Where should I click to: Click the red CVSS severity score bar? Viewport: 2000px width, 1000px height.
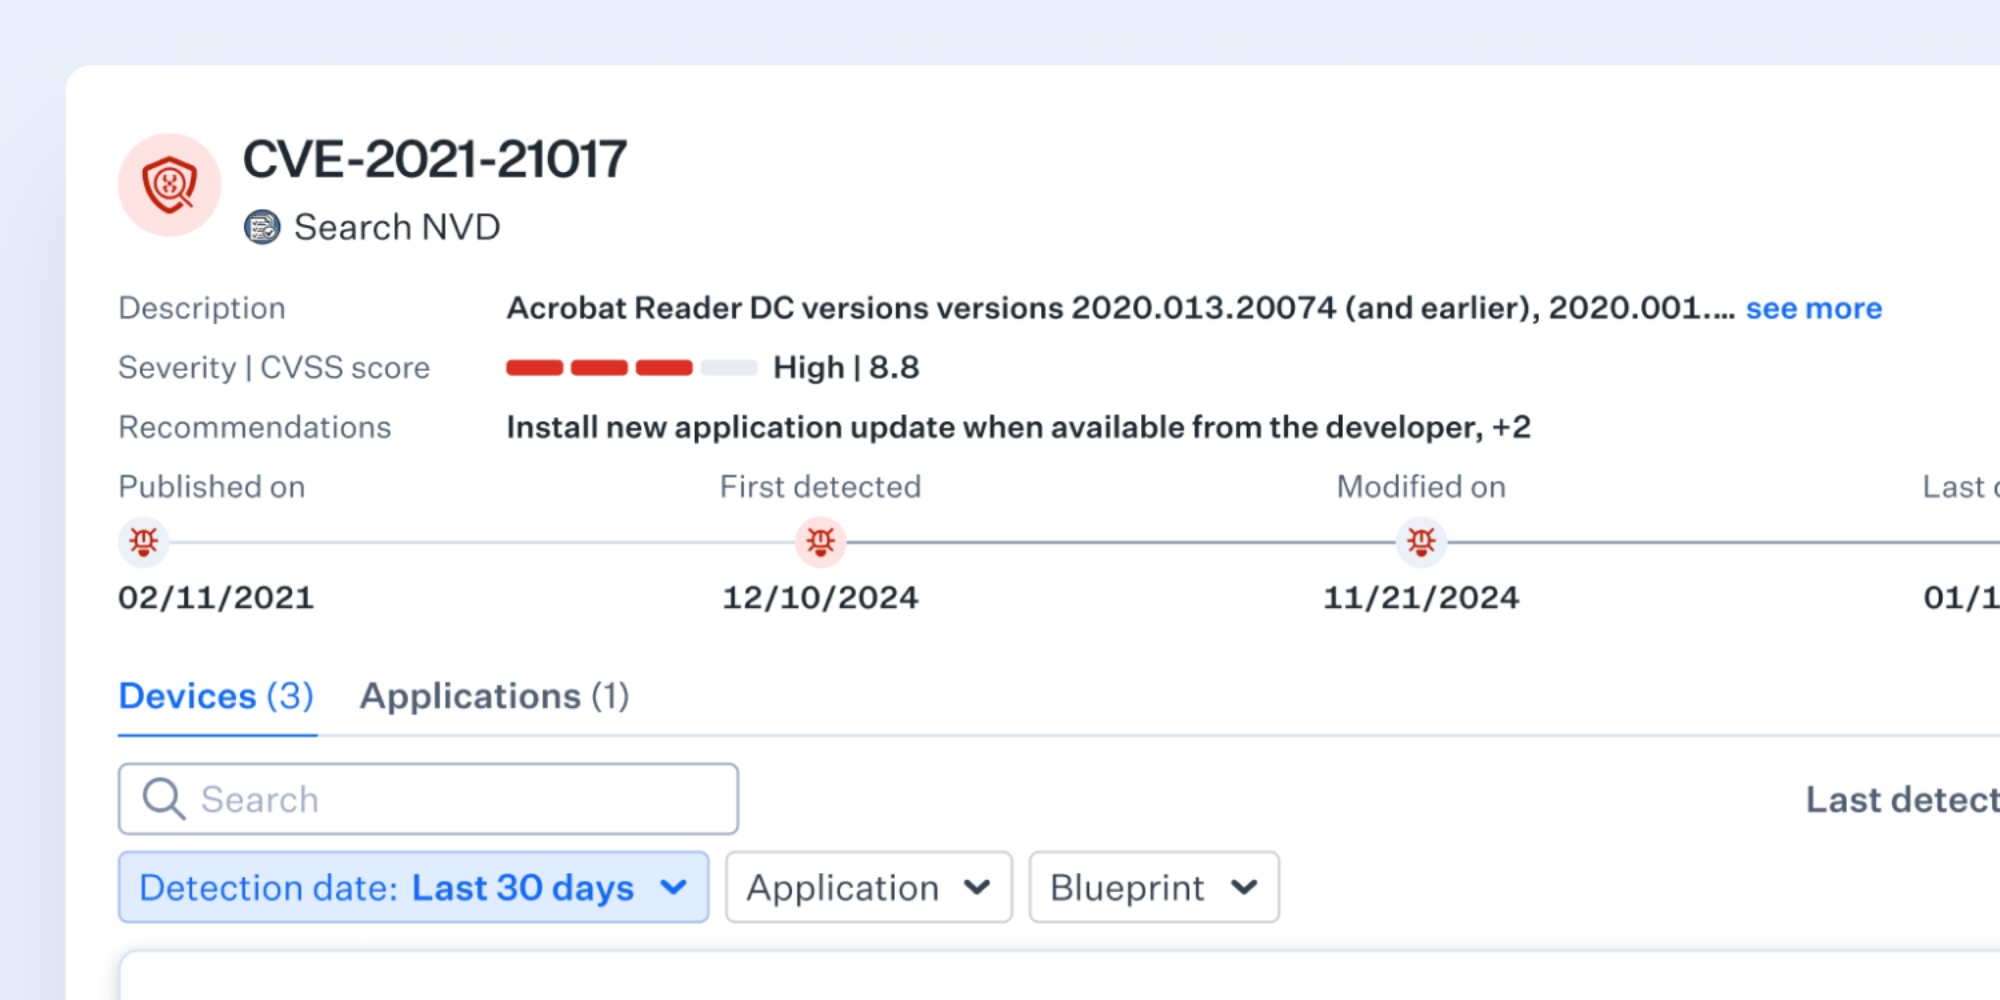coord(600,367)
